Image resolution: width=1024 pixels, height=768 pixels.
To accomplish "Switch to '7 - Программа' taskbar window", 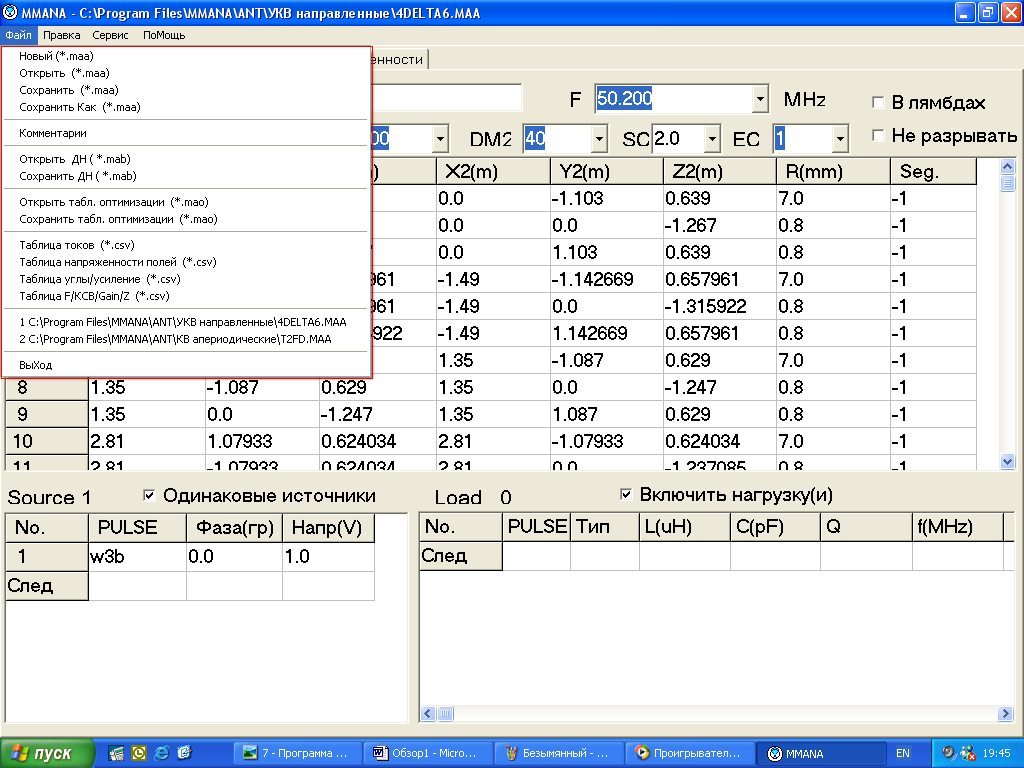I will pyautogui.click(x=297, y=753).
